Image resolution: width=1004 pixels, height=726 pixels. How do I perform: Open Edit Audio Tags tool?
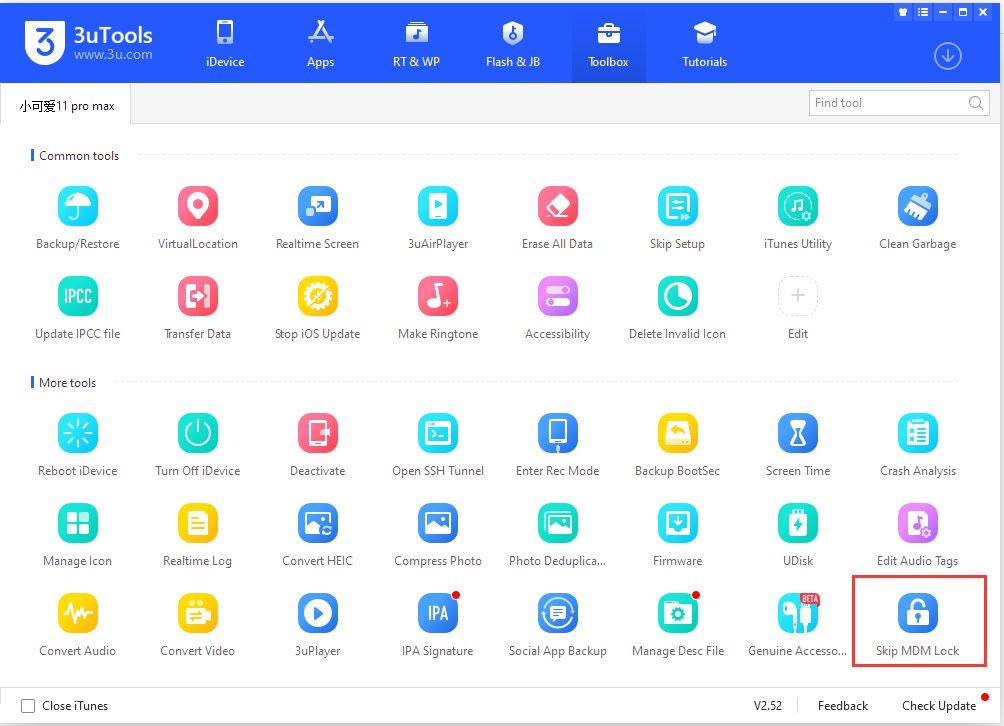coord(918,535)
